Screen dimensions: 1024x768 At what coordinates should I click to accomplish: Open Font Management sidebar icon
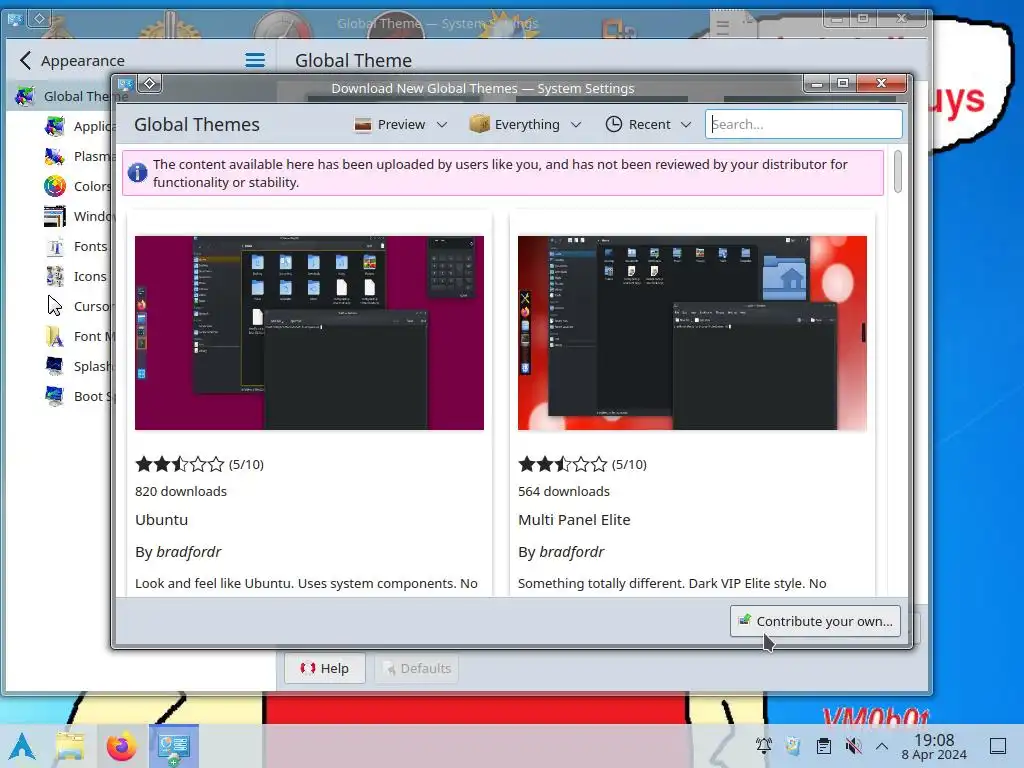pos(55,336)
